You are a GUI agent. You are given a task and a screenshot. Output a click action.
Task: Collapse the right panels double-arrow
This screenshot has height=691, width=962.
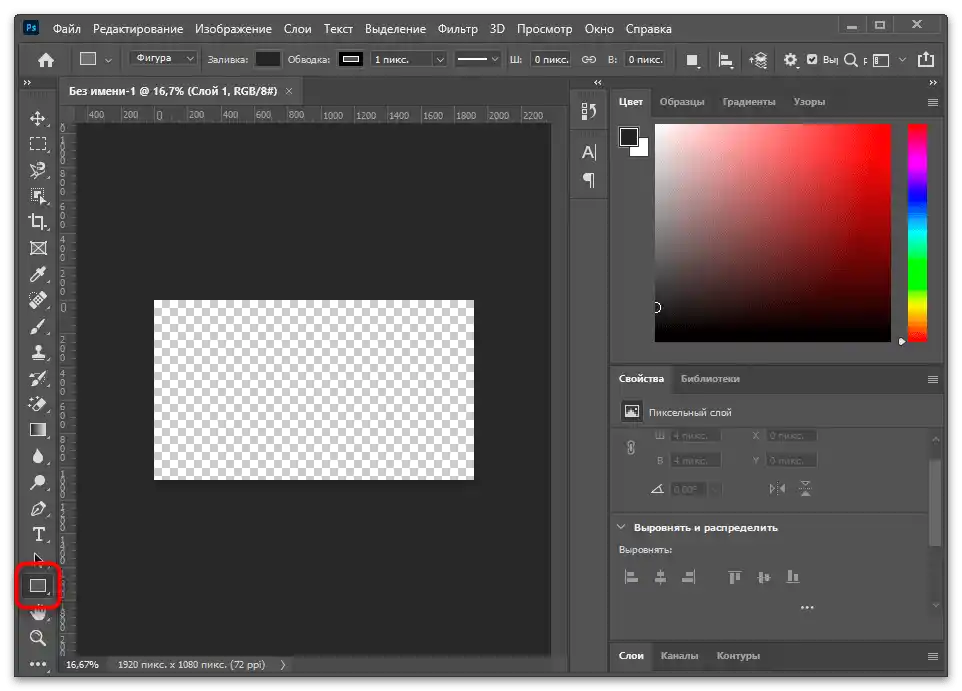pos(933,82)
